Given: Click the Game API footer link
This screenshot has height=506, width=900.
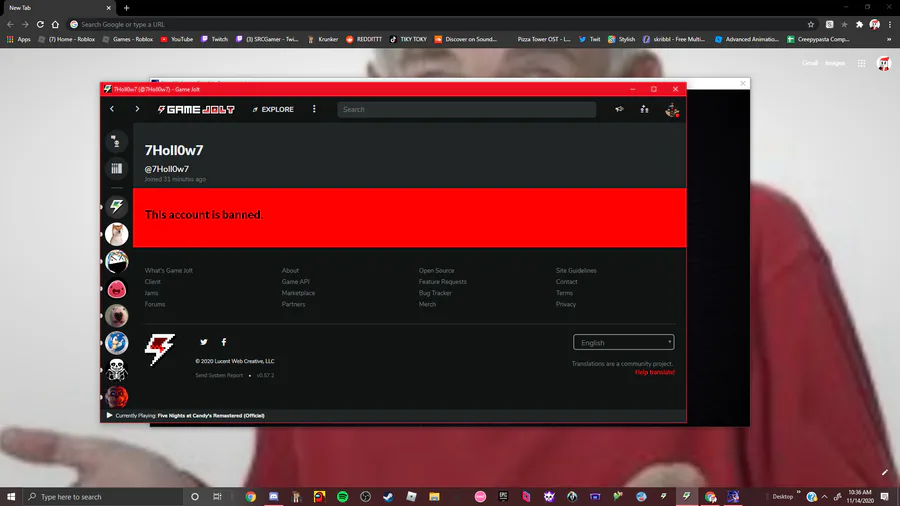Looking at the screenshot, I should [x=296, y=282].
